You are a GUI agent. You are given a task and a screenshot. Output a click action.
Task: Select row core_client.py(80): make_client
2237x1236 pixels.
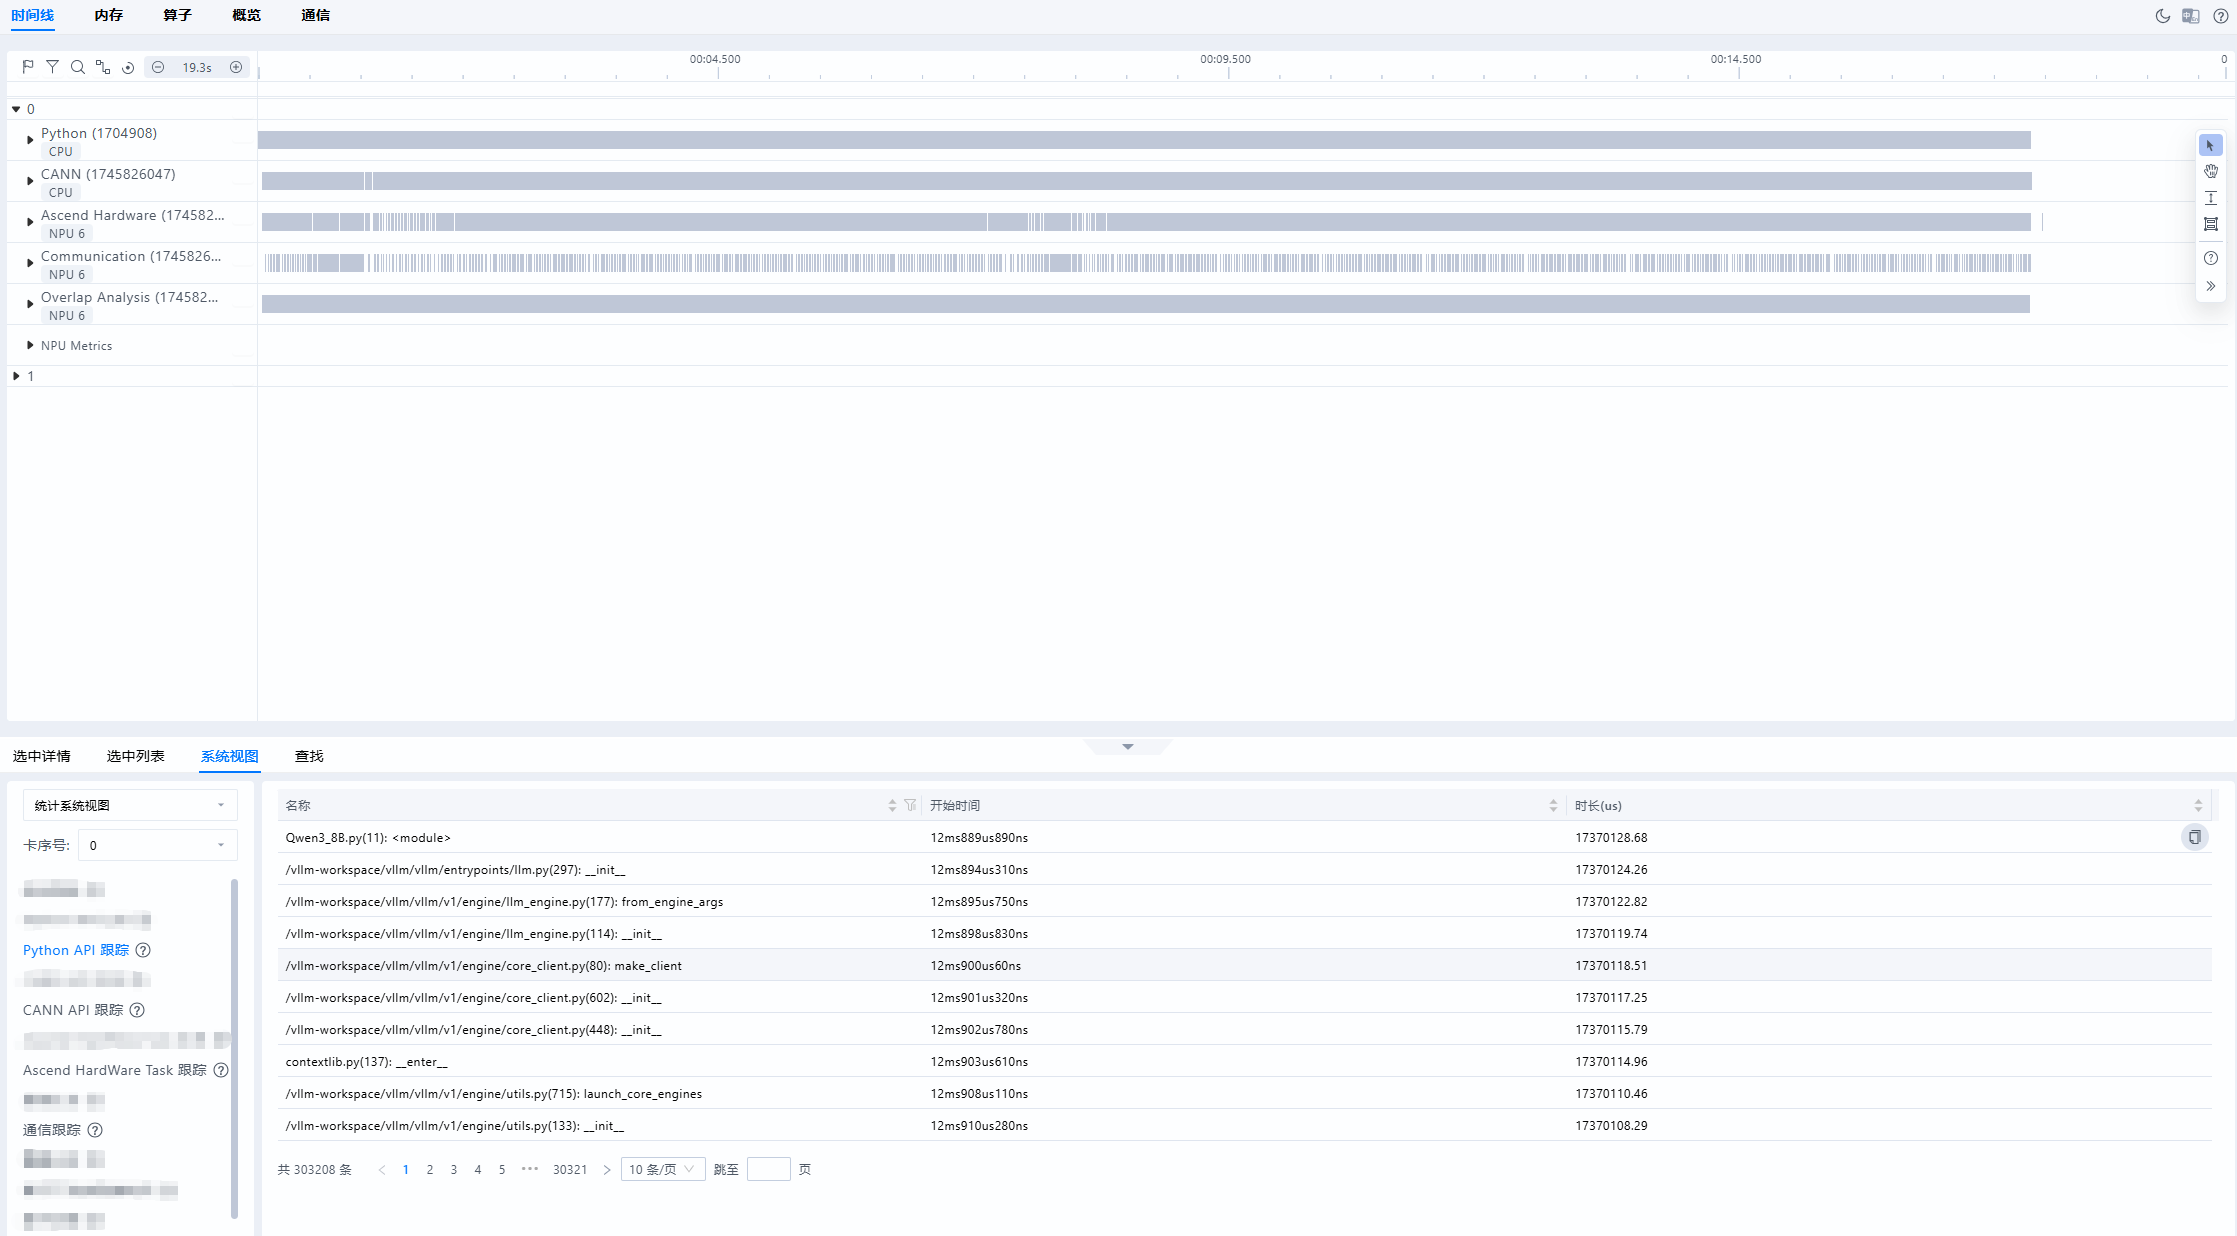click(x=1244, y=965)
